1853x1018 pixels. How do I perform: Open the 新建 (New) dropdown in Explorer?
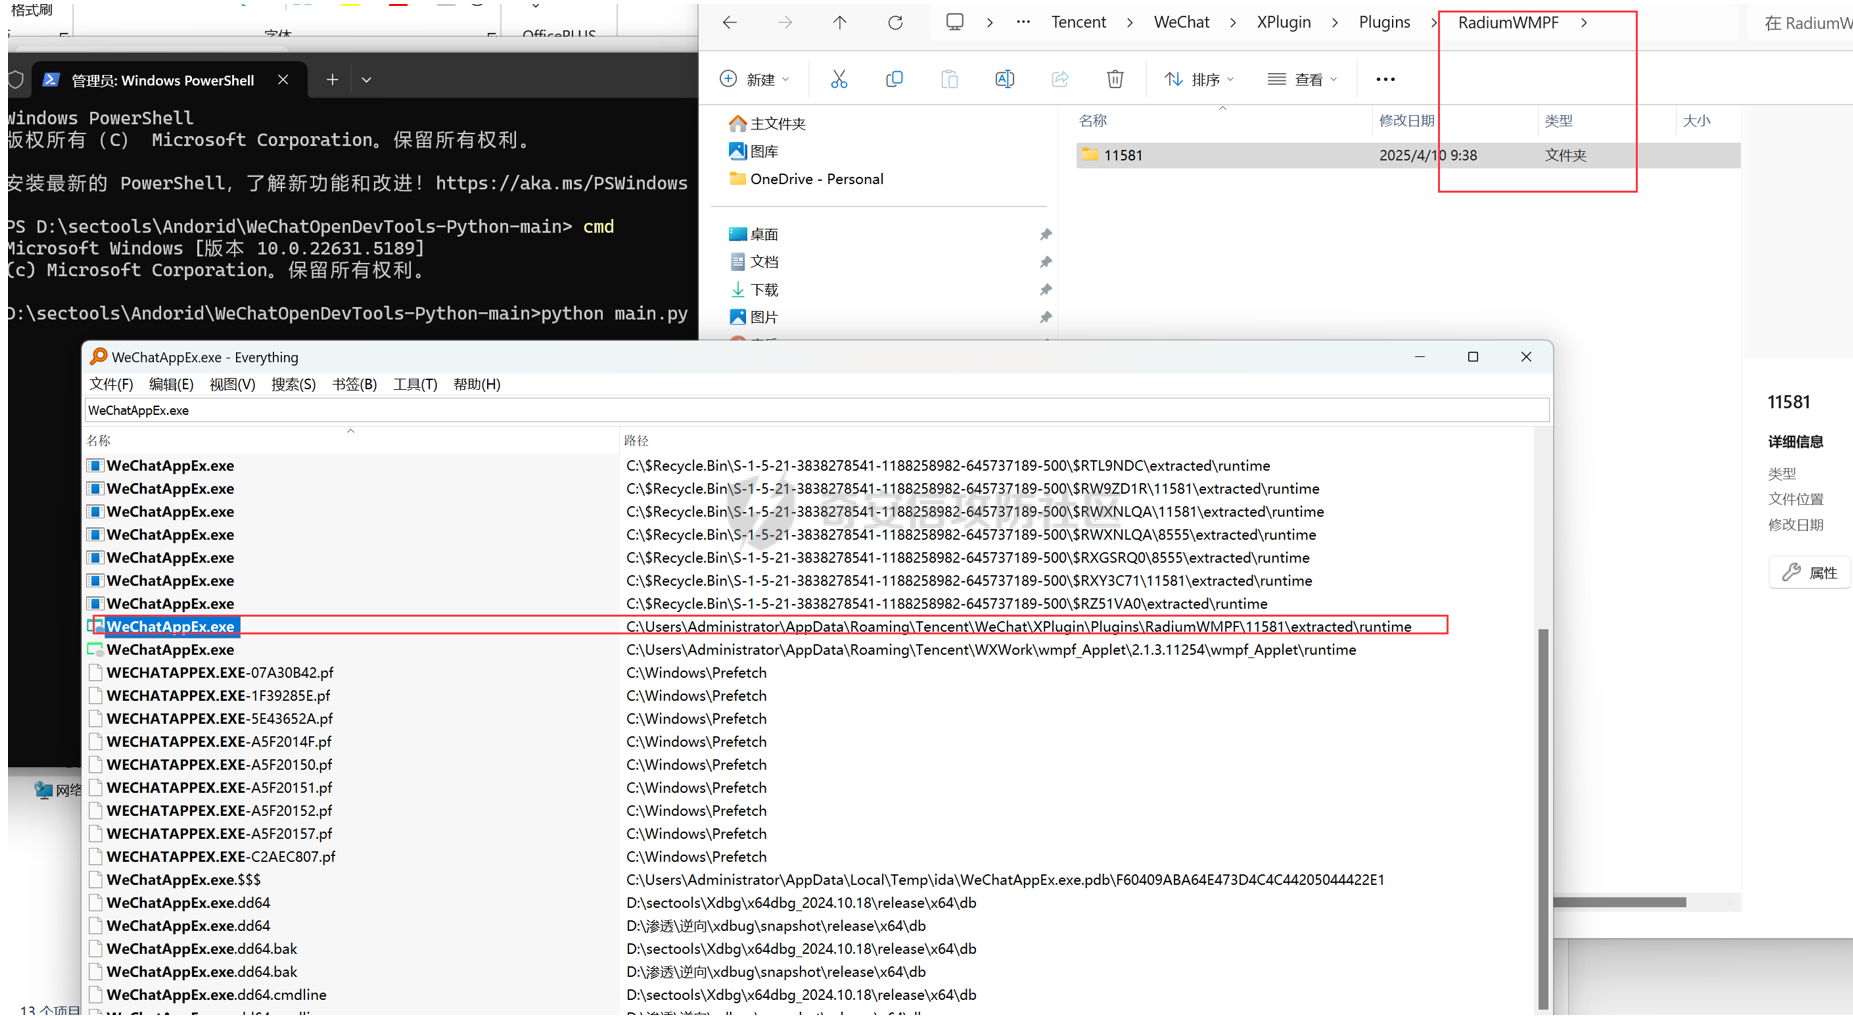755,79
